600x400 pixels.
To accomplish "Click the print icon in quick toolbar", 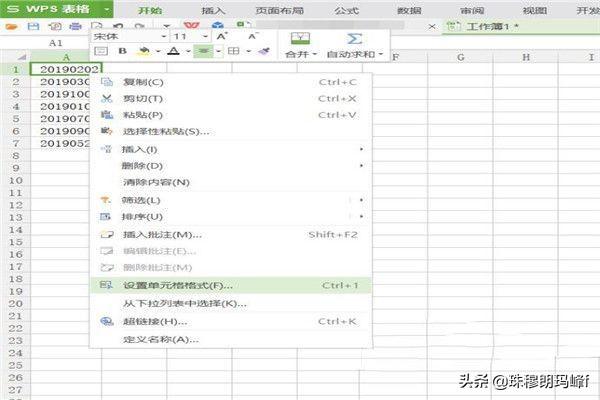I will [75, 26].
